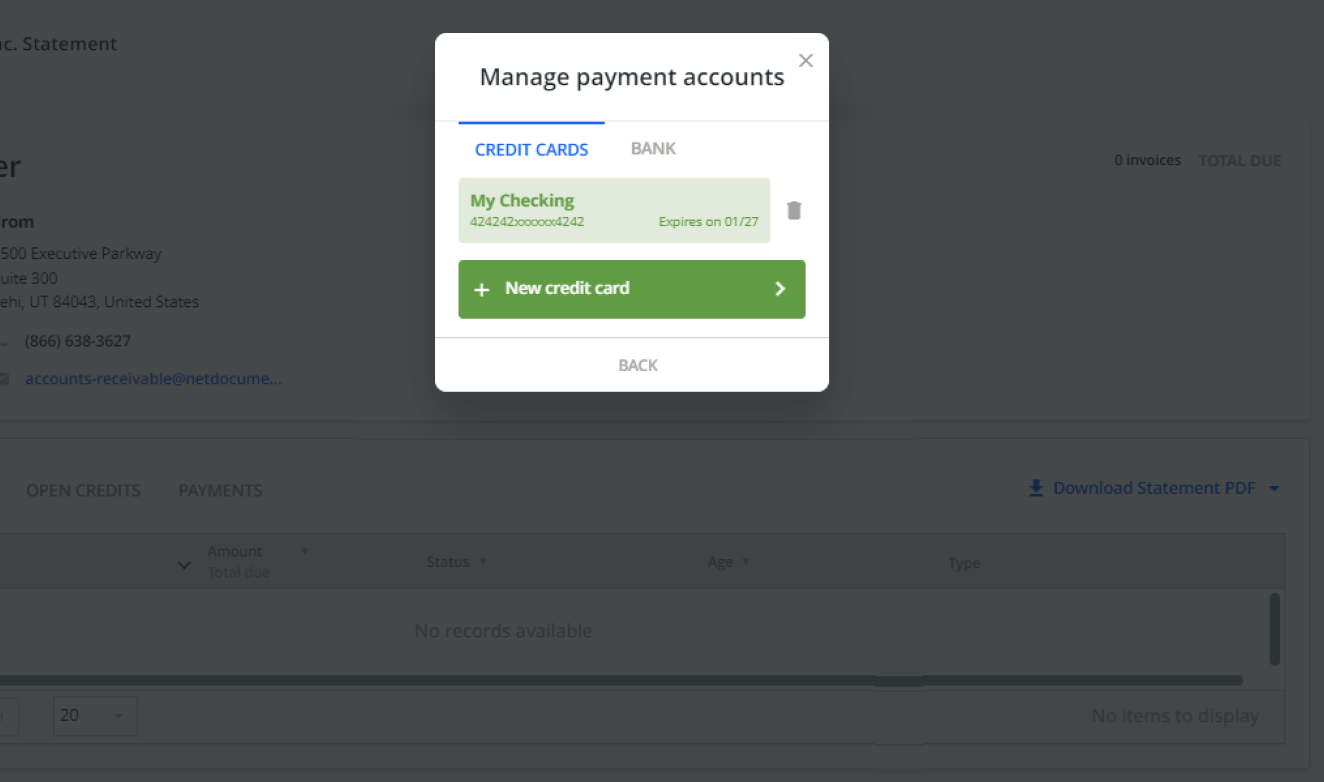Switch to the Bank tab
The image size is (1324, 782).
click(653, 148)
